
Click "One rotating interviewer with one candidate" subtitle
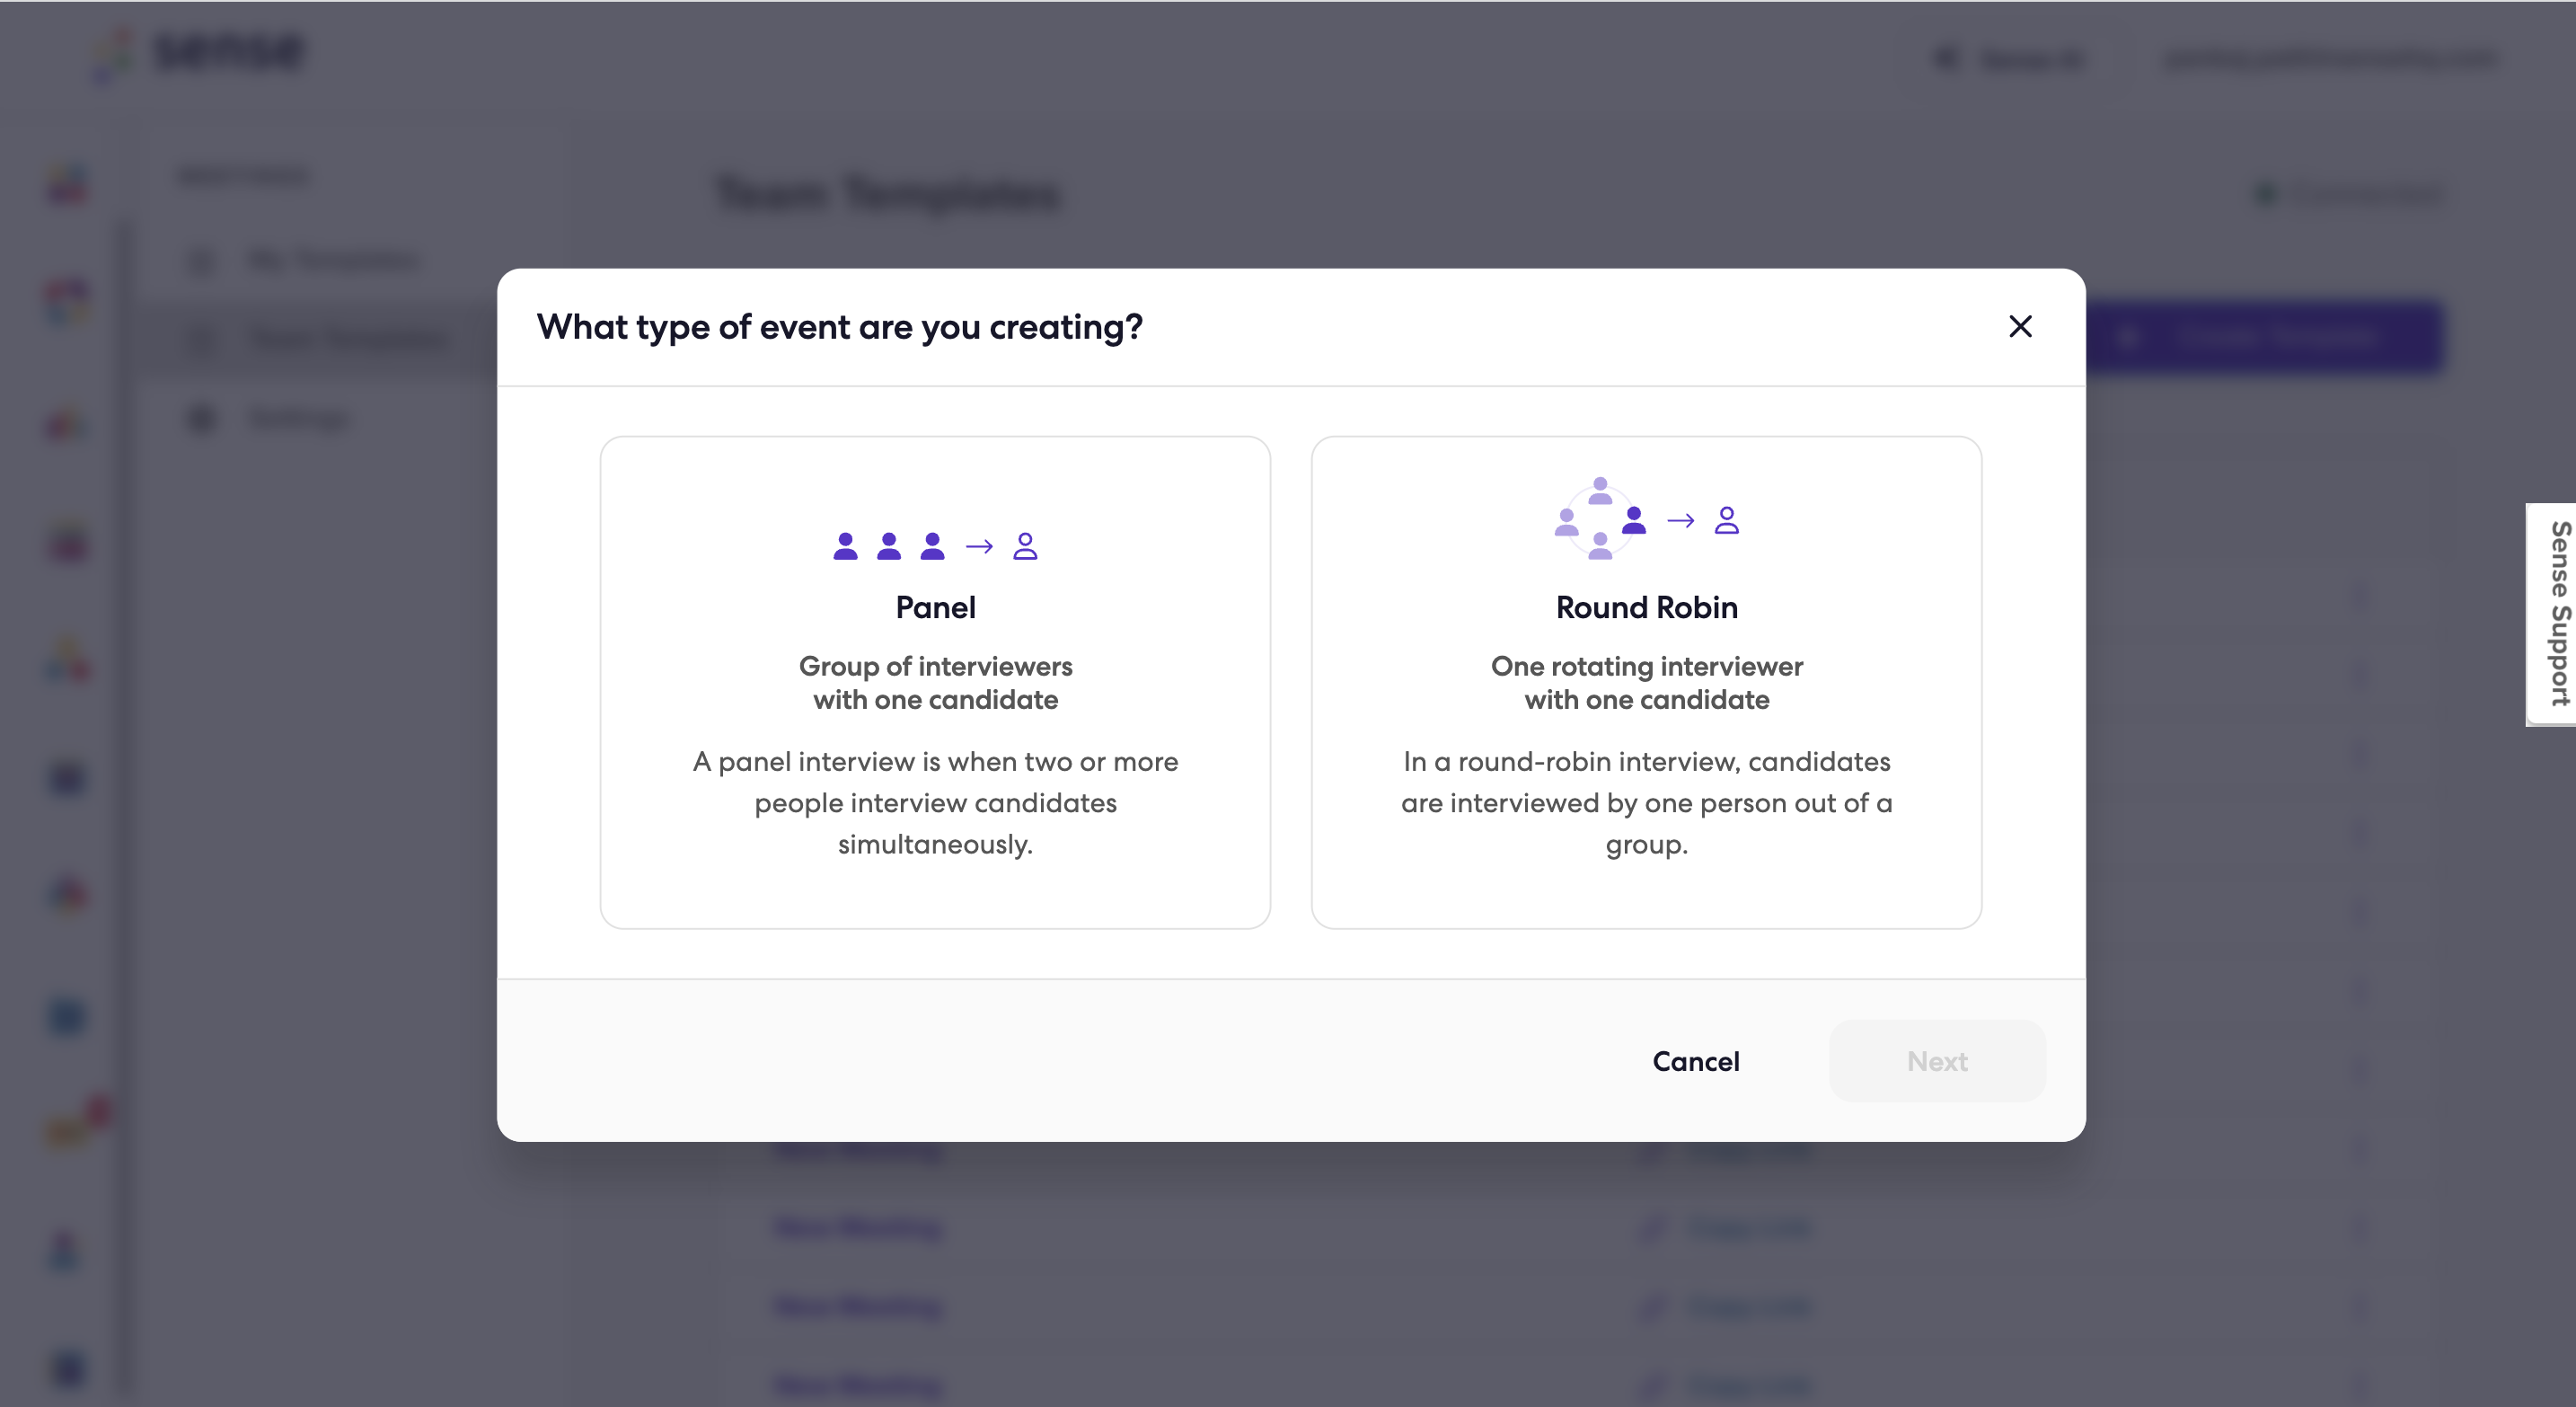[x=1647, y=683]
